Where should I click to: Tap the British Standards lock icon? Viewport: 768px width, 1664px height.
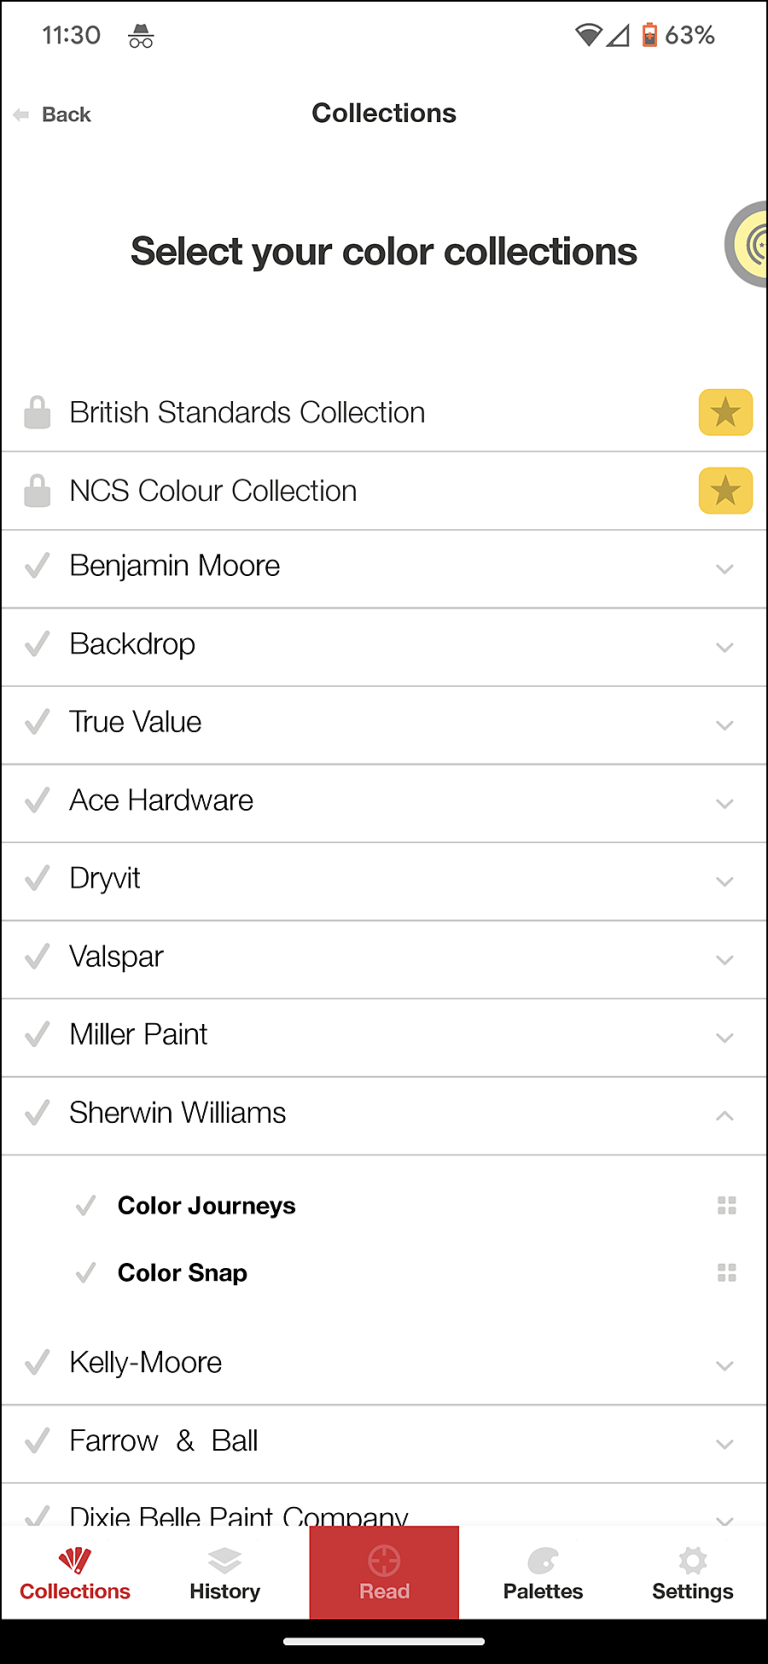coord(37,412)
